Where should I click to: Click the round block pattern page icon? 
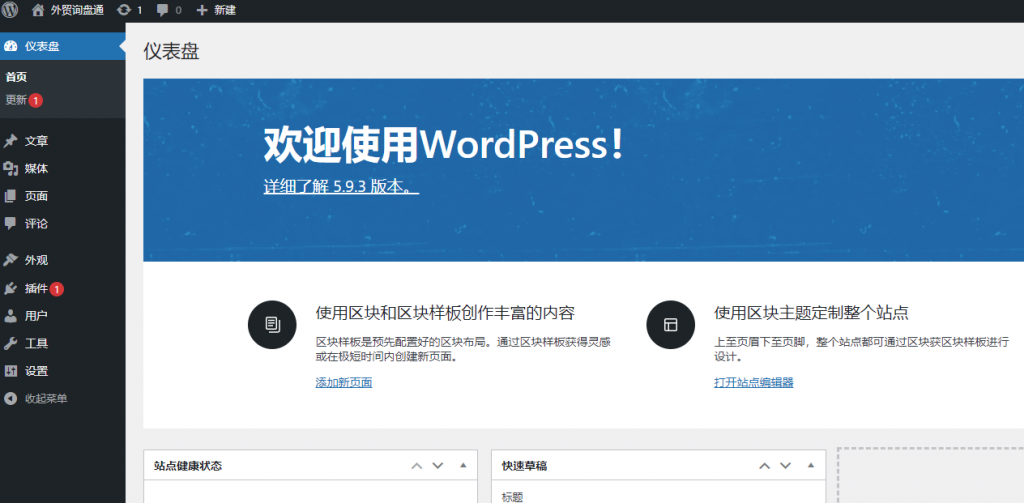tap(272, 325)
